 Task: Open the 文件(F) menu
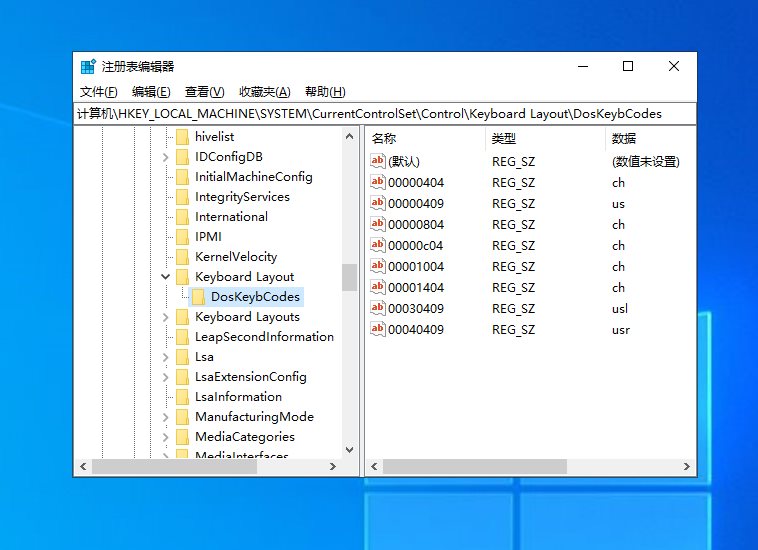coord(98,92)
